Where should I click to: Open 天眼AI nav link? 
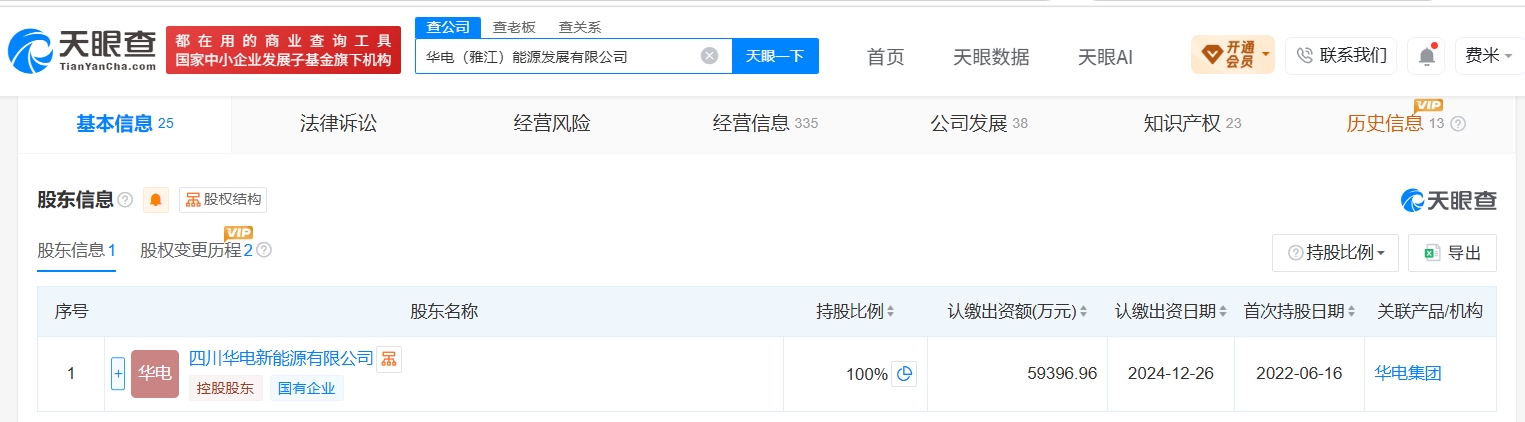tap(1105, 57)
